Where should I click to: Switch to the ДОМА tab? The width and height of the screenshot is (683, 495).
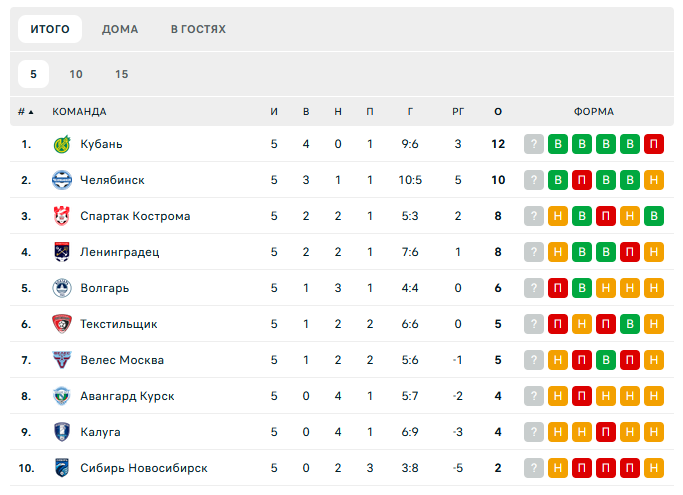[120, 29]
